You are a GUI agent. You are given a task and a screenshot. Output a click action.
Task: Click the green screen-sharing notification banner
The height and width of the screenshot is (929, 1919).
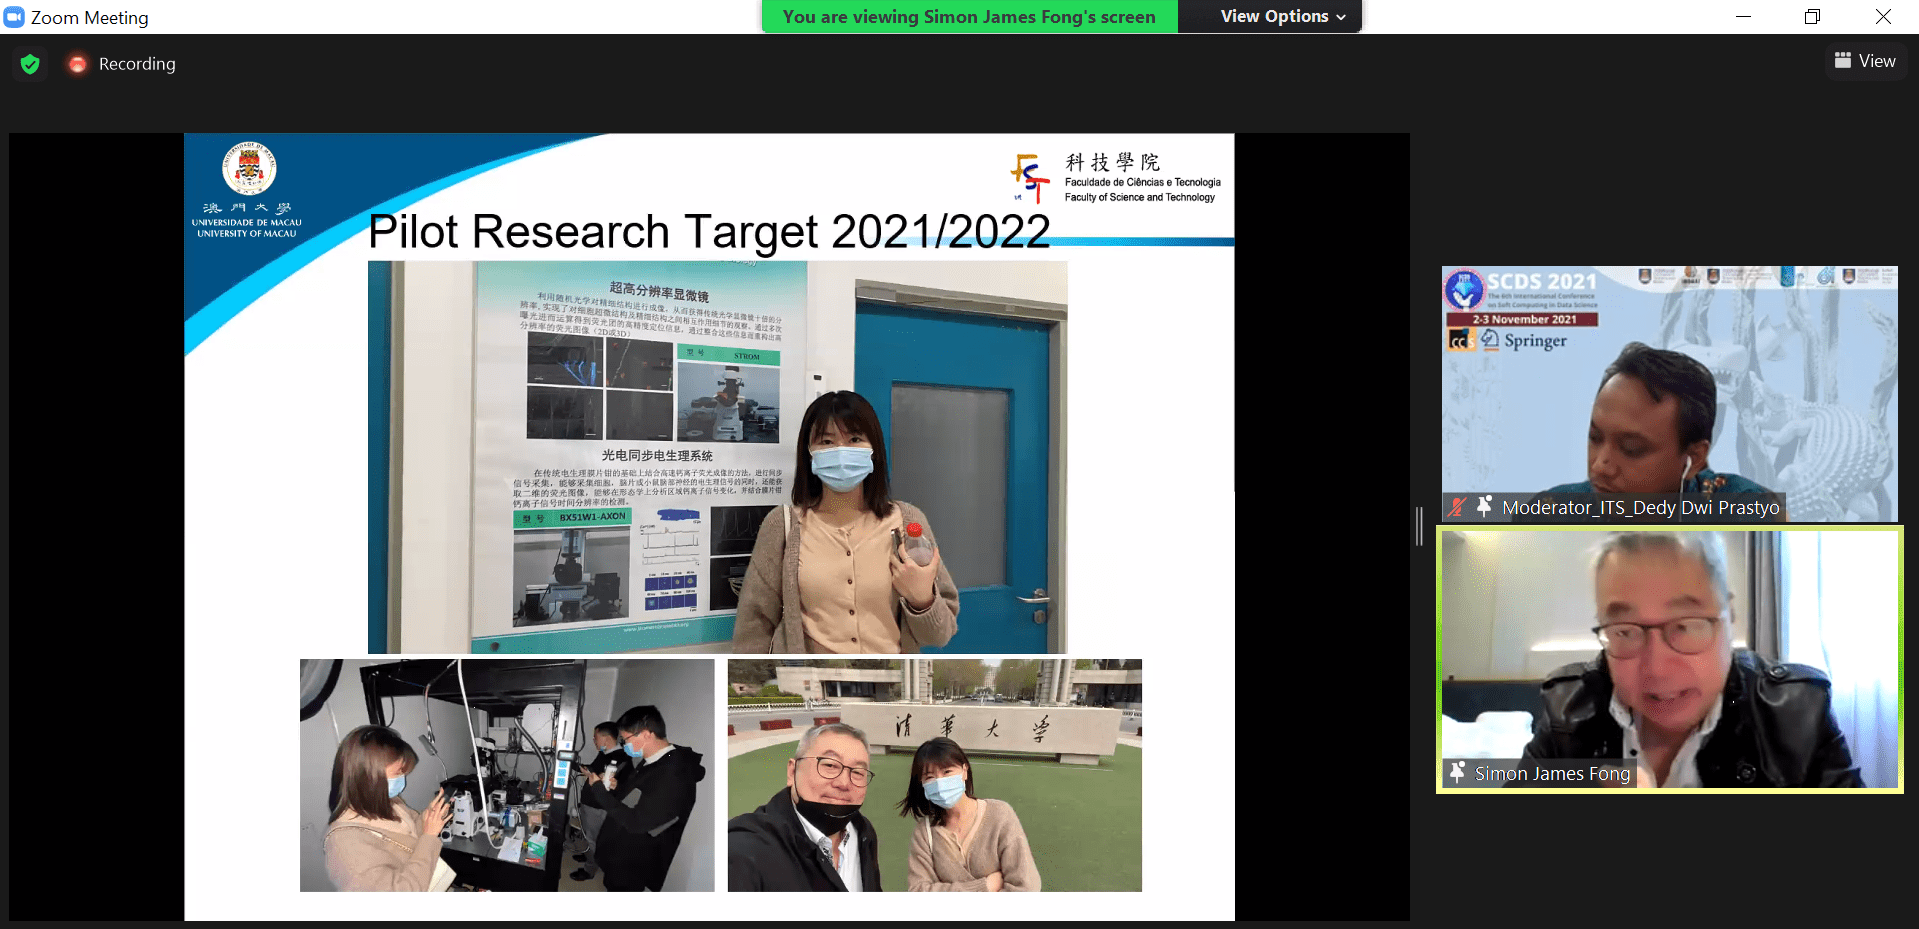[969, 17]
